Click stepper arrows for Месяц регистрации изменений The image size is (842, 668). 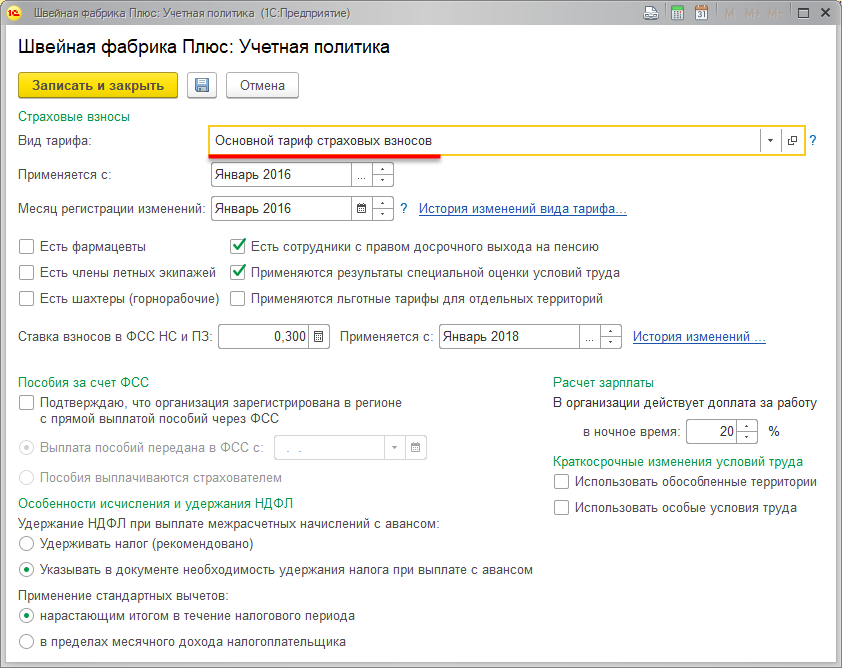click(x=382, y=208)
